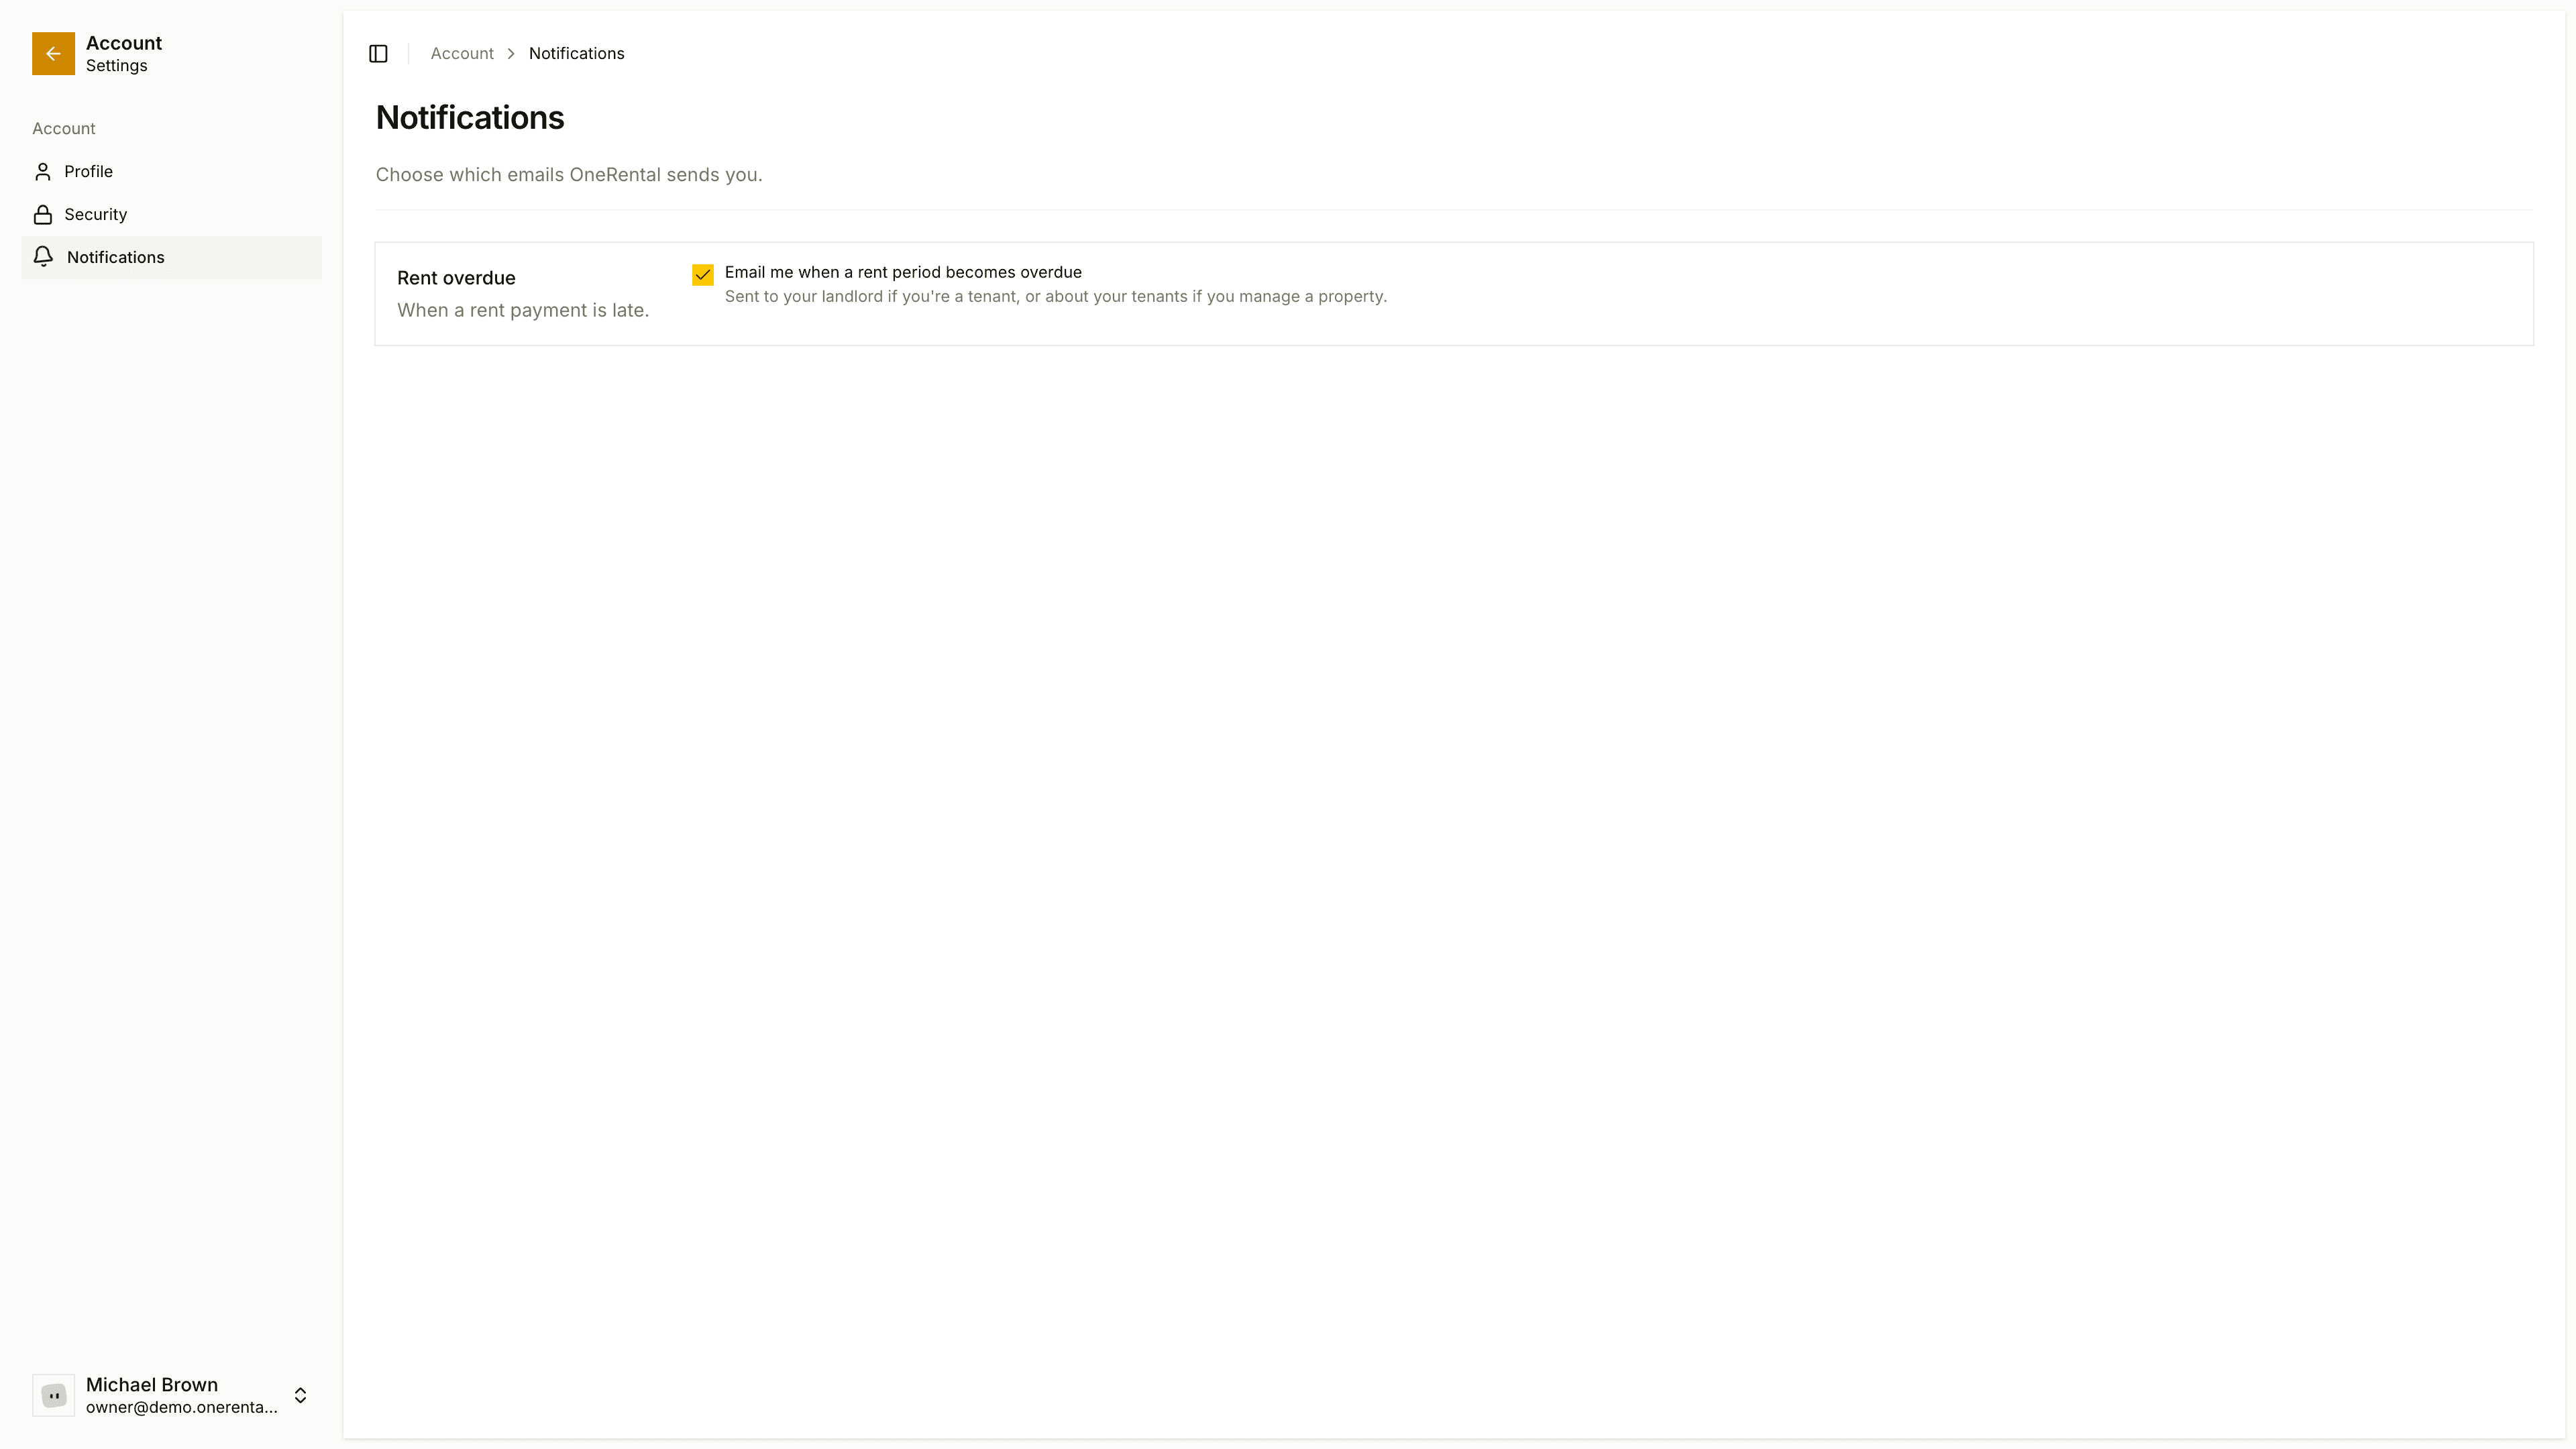Click the Security lock icon
This screenshot has width=2576, height=1449.
point(43,215)
